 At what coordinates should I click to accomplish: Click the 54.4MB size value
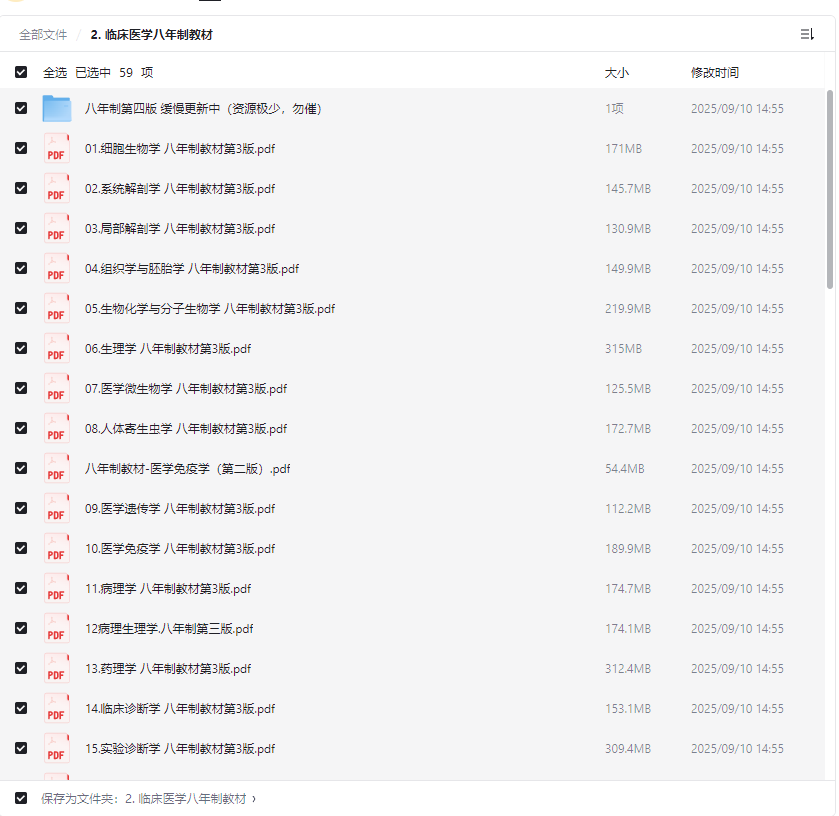(x=624, y=469)
